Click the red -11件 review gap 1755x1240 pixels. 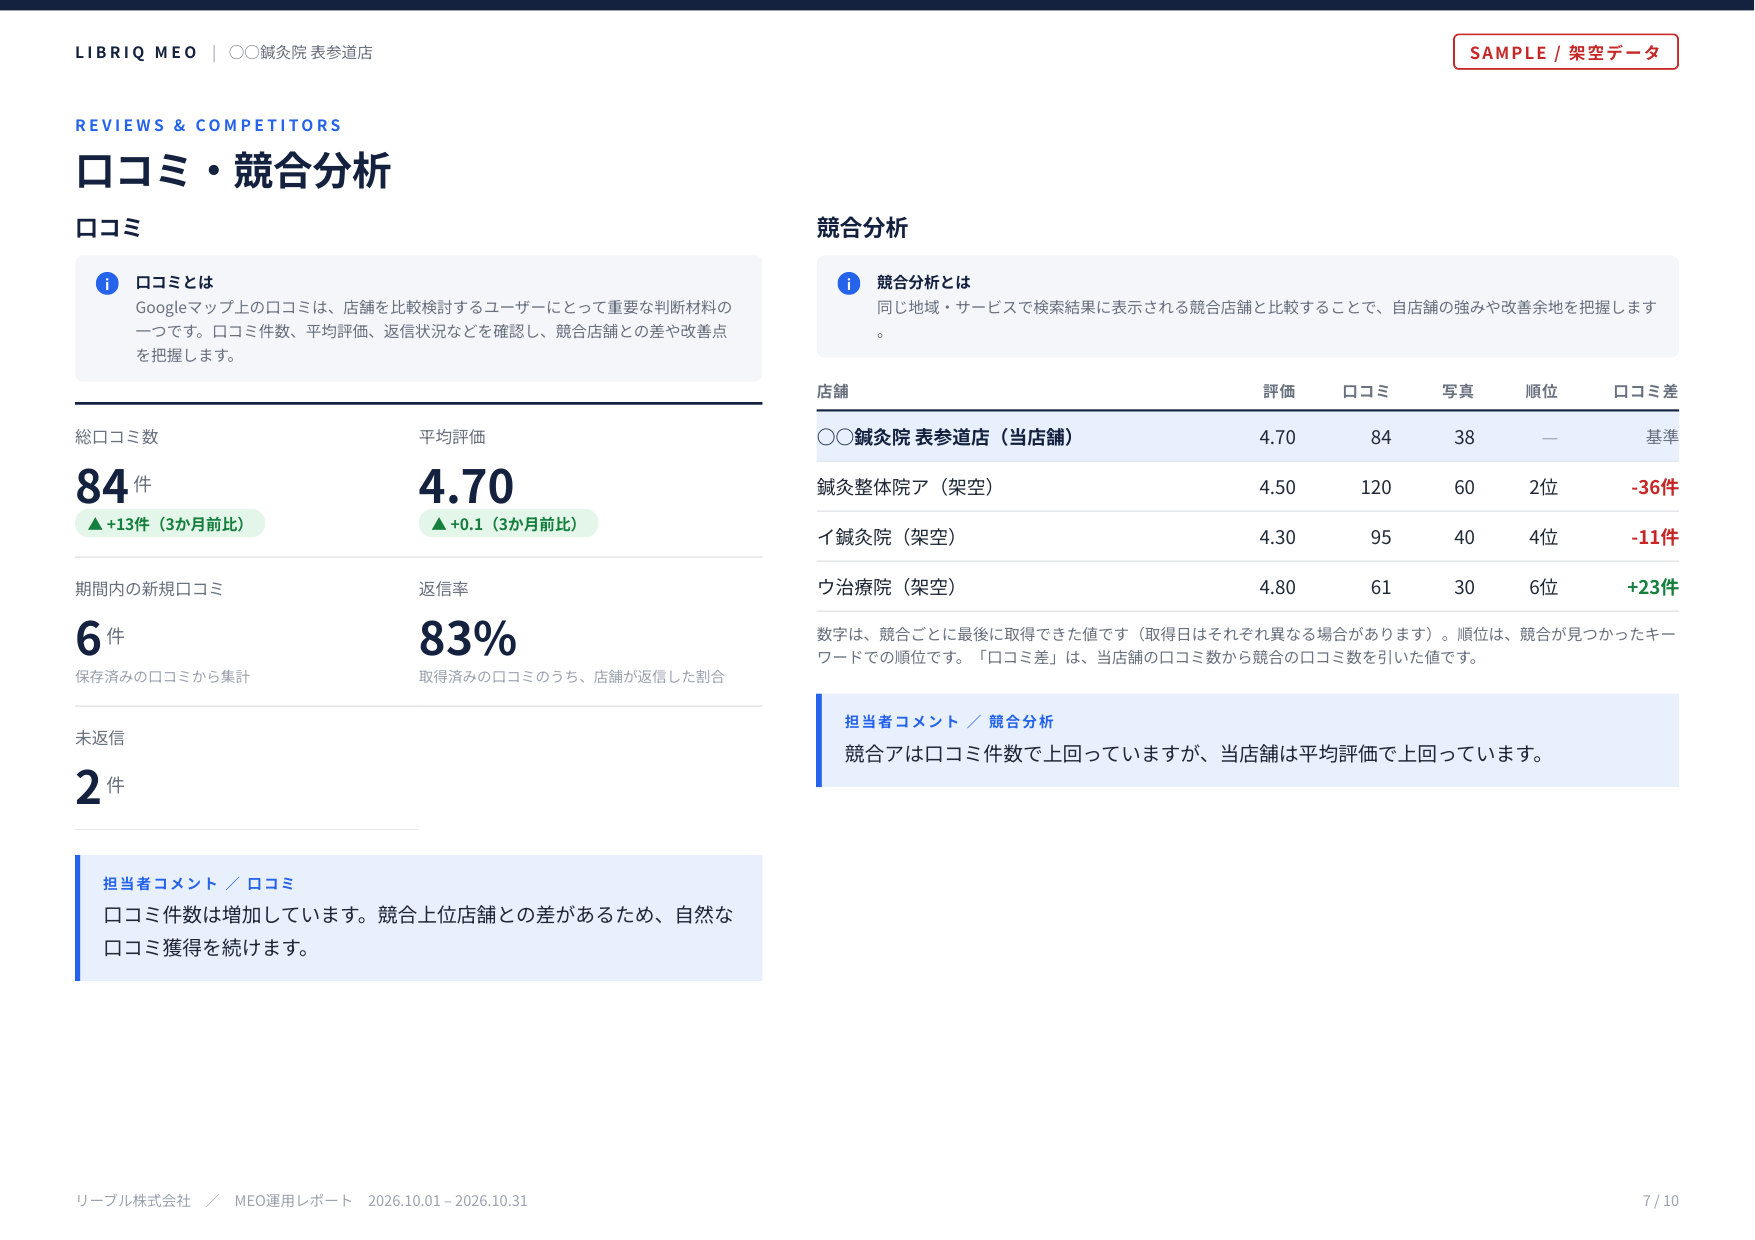click(x=1655, y=537)
